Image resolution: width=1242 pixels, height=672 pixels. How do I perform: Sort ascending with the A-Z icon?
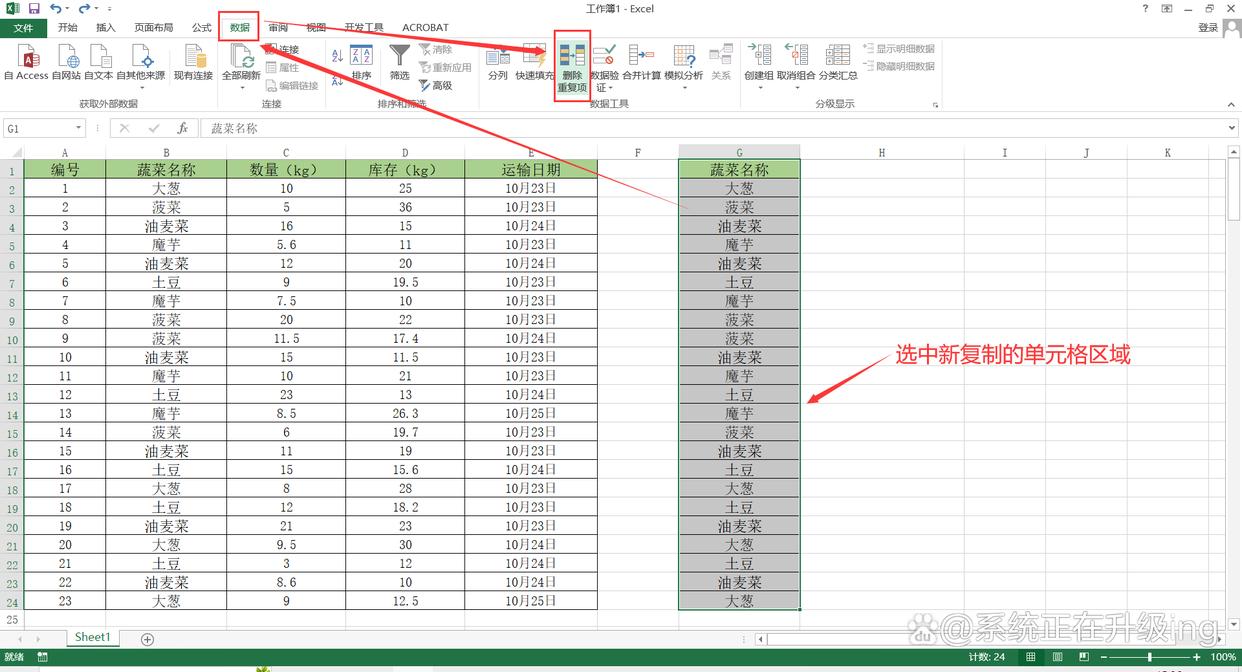[337, 57]
